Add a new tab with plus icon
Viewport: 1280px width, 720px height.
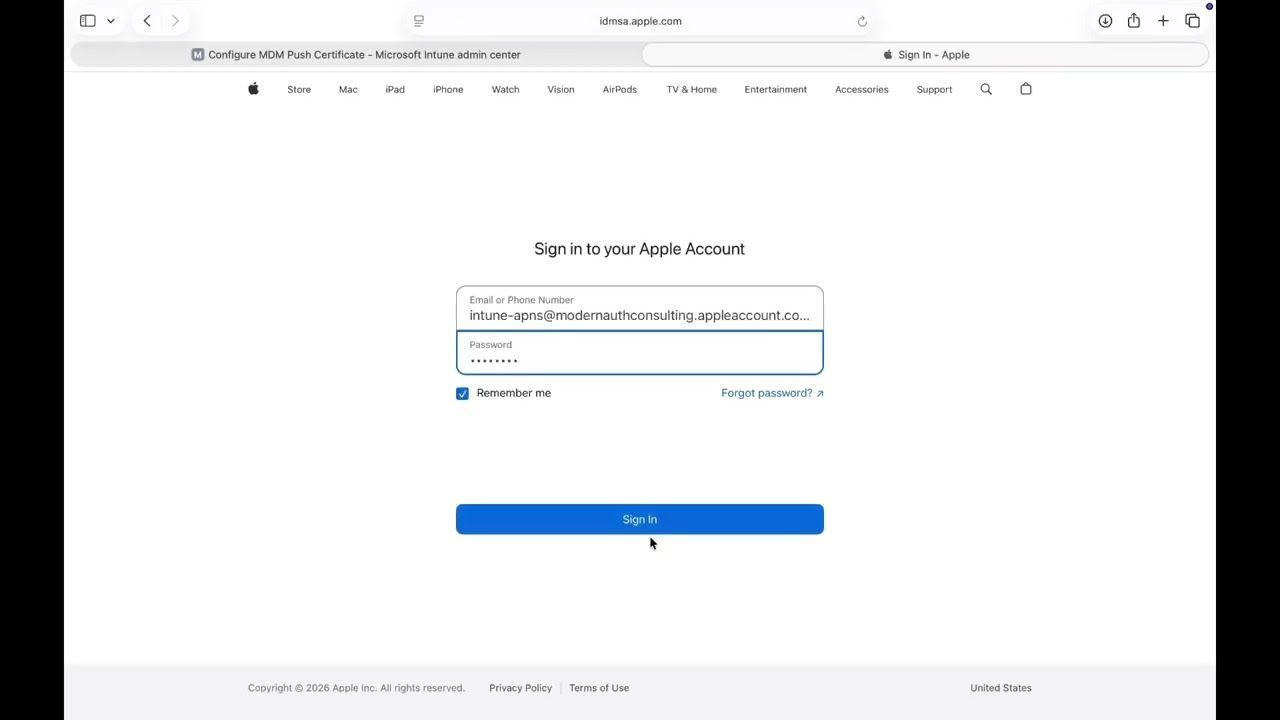point(1163,21)
